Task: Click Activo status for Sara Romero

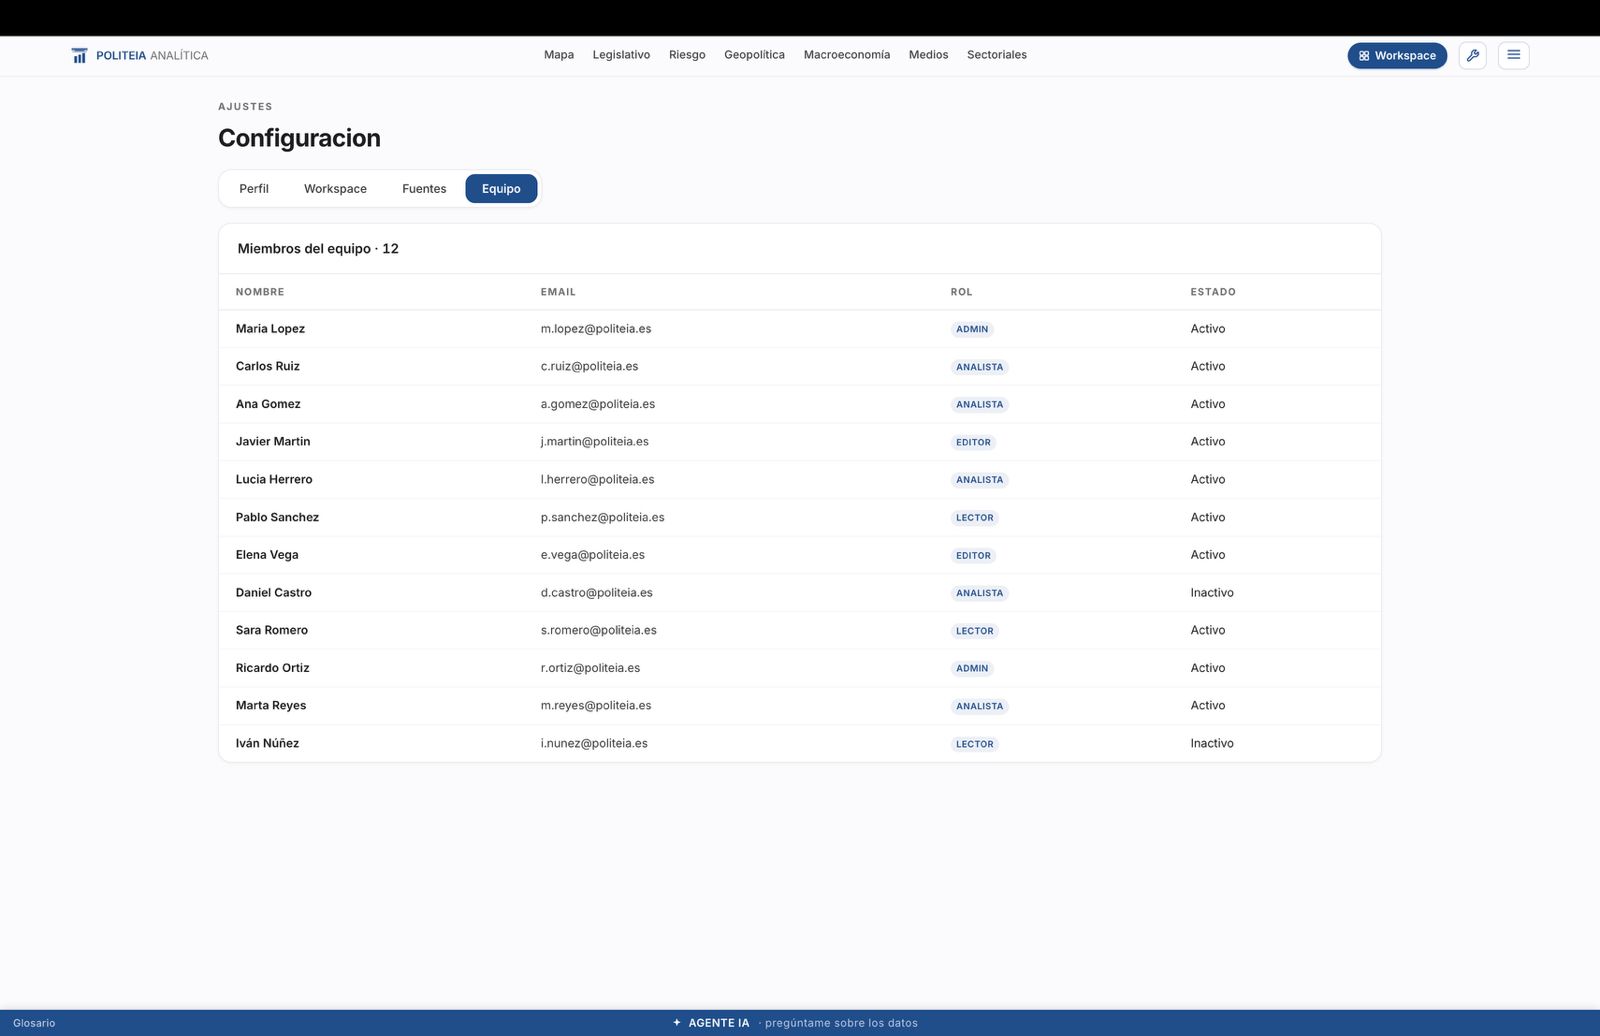Action: pyautogui.click(x=1208, y=630)
